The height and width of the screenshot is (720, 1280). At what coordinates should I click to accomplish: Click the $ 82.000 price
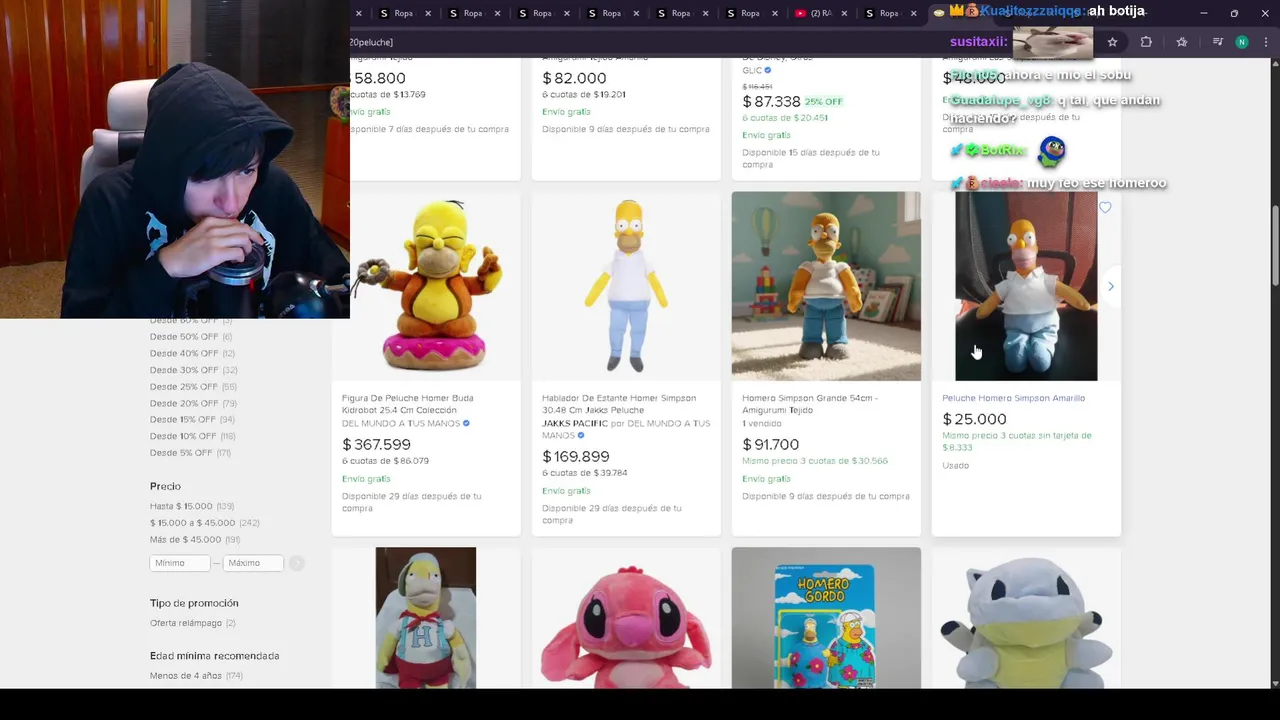coord(574,78)
